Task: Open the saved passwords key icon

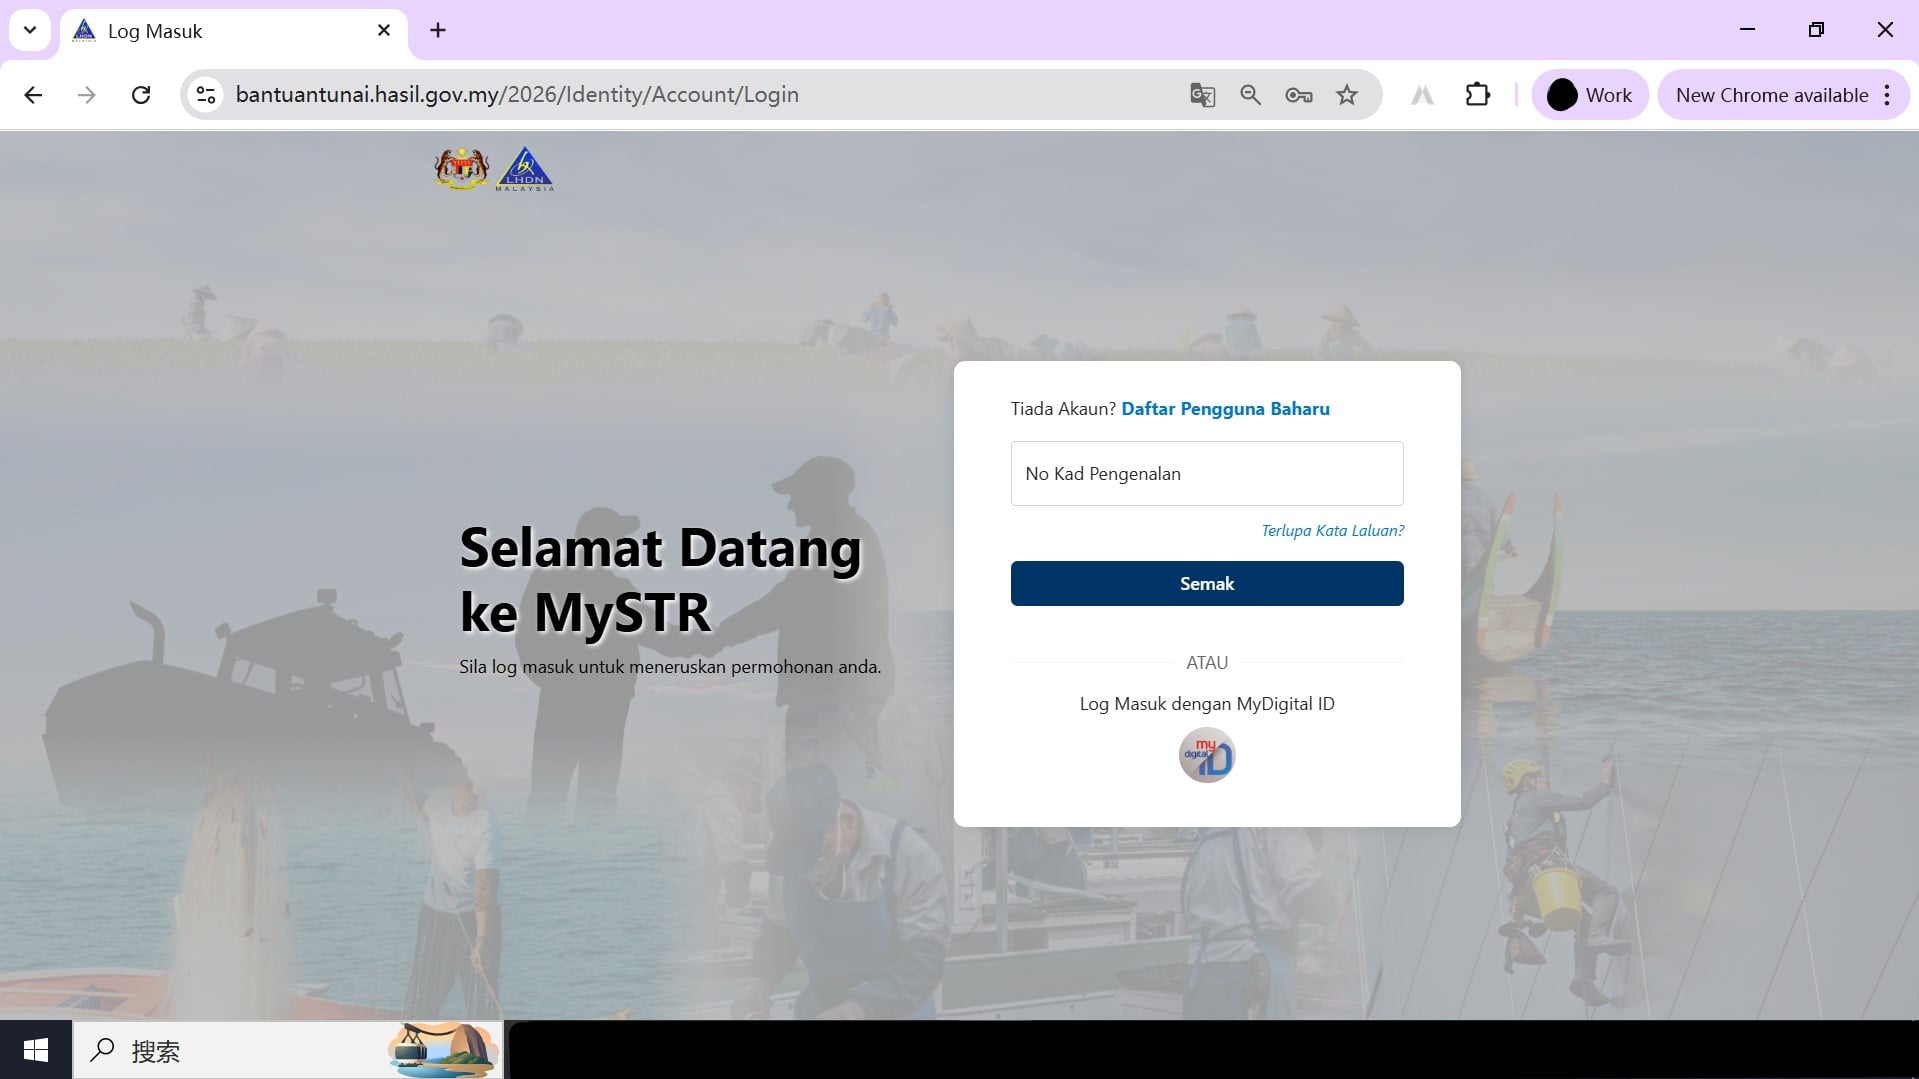Action: 1299,95
